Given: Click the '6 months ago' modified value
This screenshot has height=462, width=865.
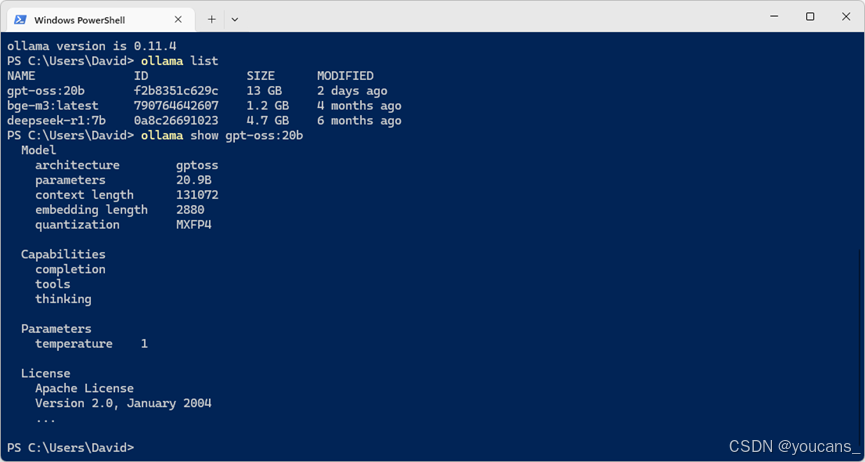Looking at the screenshot, I should [359, 120].
